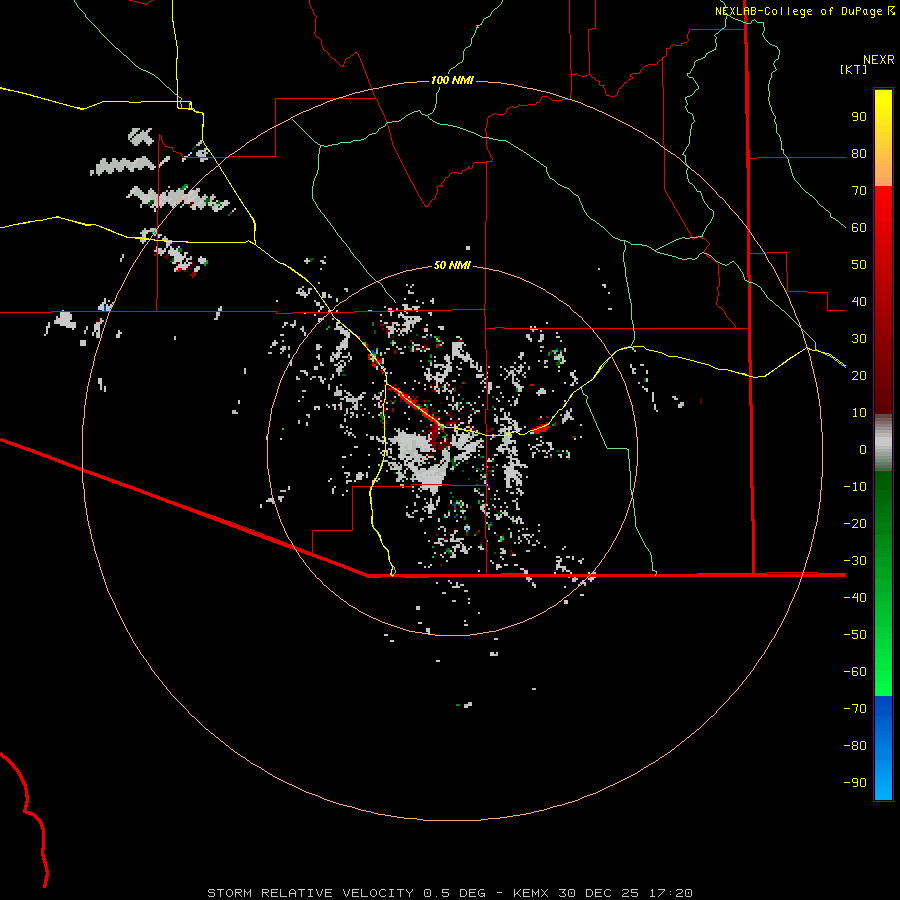This screenshot has height=900, width=900.
Task: Select the -80 value on velocity scale
Action: pos(855,746)
